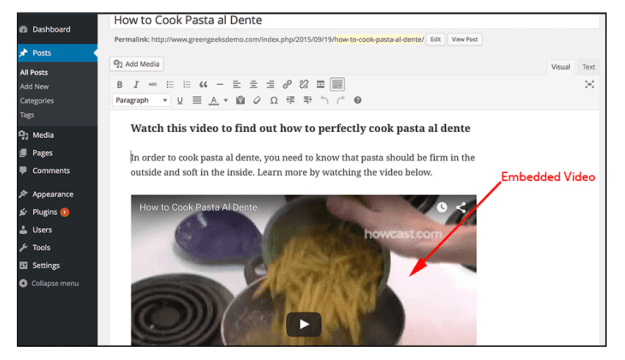
Task: Toggle the toolbar kitchen sink button
Action: pos(337,85)
